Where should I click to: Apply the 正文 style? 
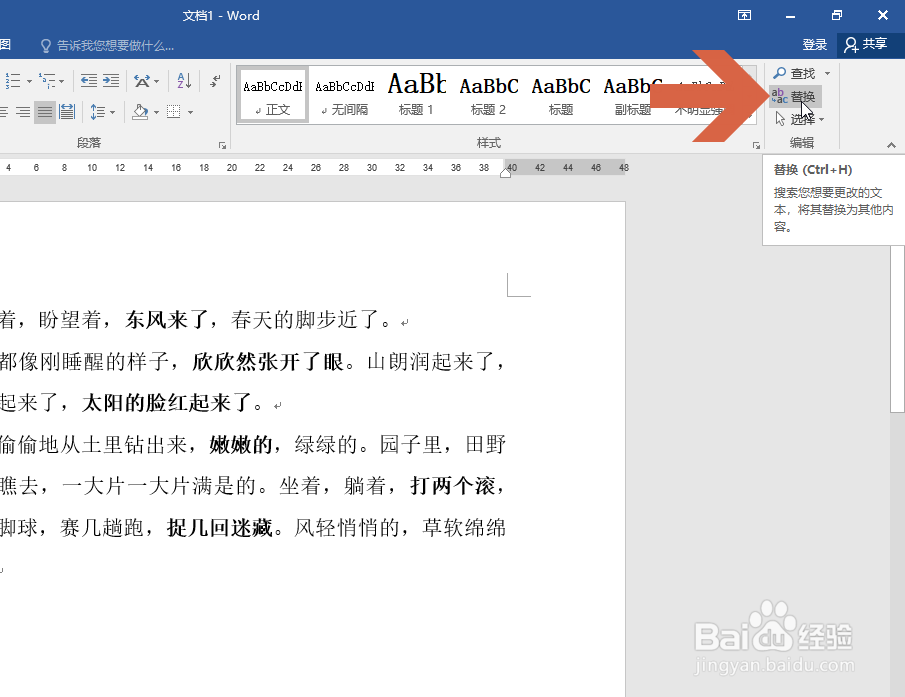click(x=273, y=95)
